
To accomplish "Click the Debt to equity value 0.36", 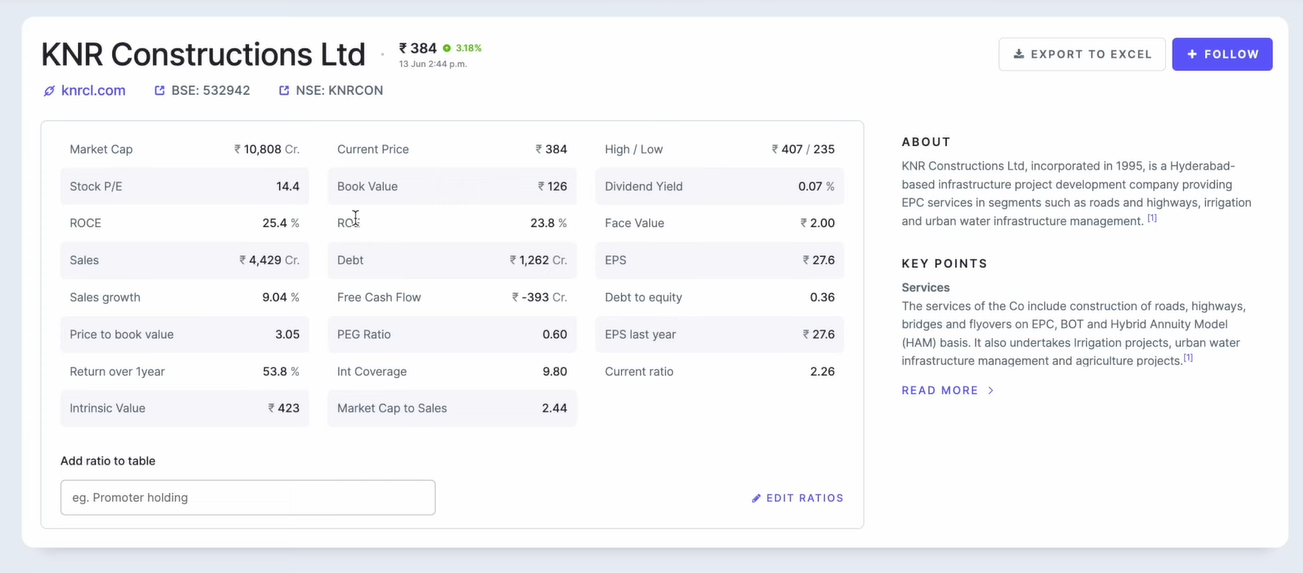I will click(822, 297).
